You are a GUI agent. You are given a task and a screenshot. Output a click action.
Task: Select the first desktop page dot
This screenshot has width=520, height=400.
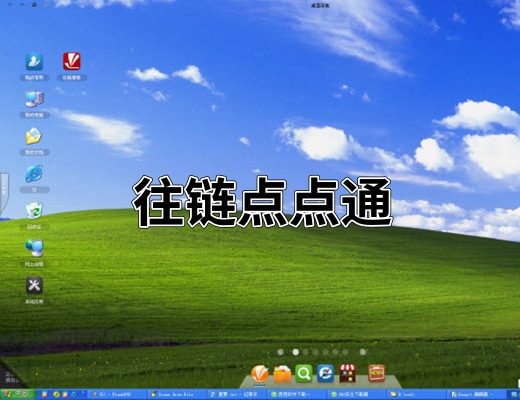coord(281,352)
